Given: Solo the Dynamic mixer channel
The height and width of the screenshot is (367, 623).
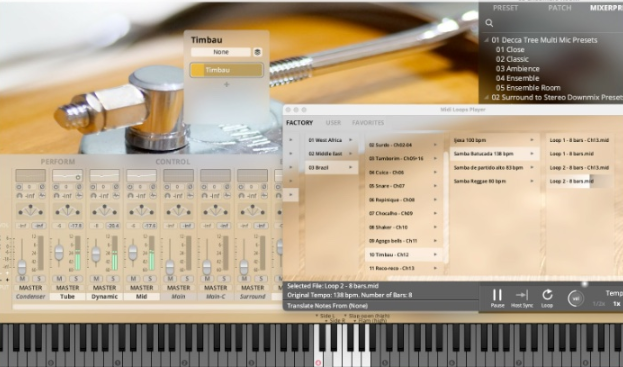Looking at the screenshot, I should (113, 278).
